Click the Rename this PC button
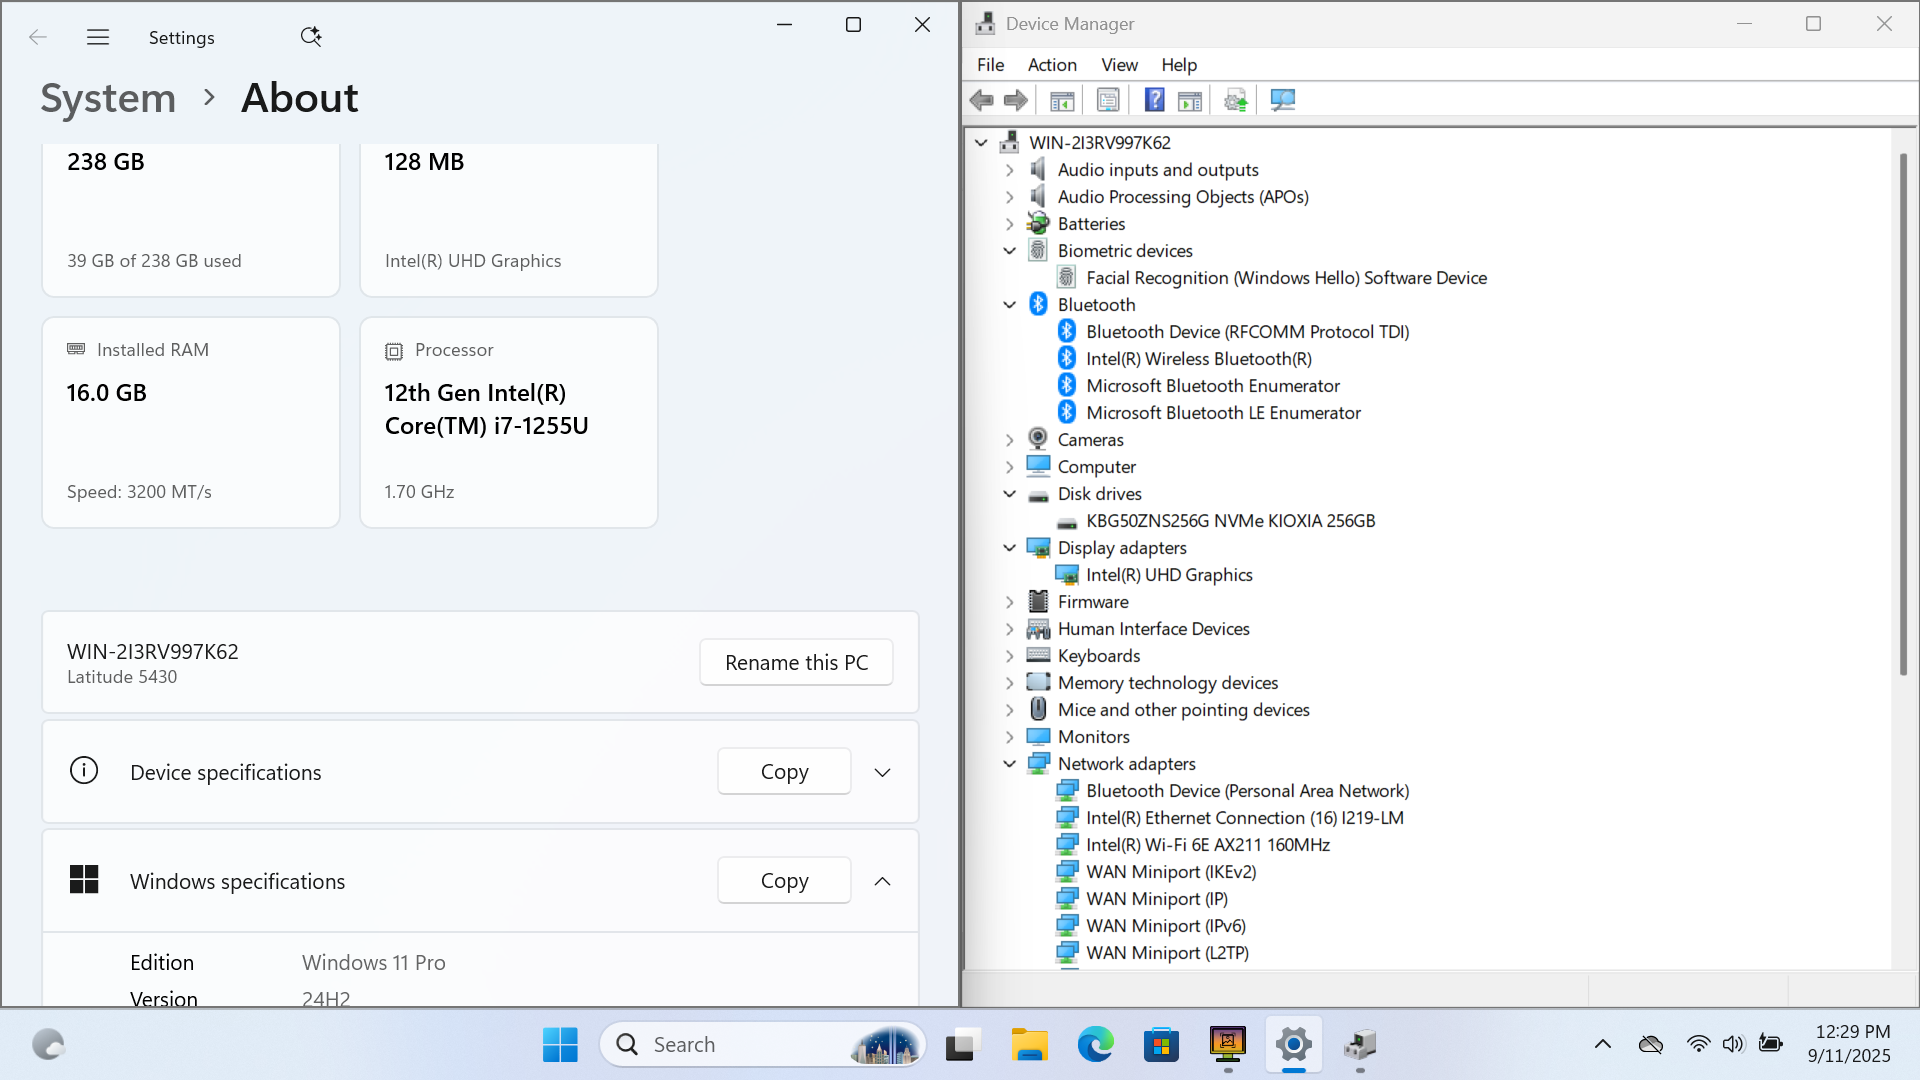The width and height of the screenshot is (1920, 1080). click(796, 662)
